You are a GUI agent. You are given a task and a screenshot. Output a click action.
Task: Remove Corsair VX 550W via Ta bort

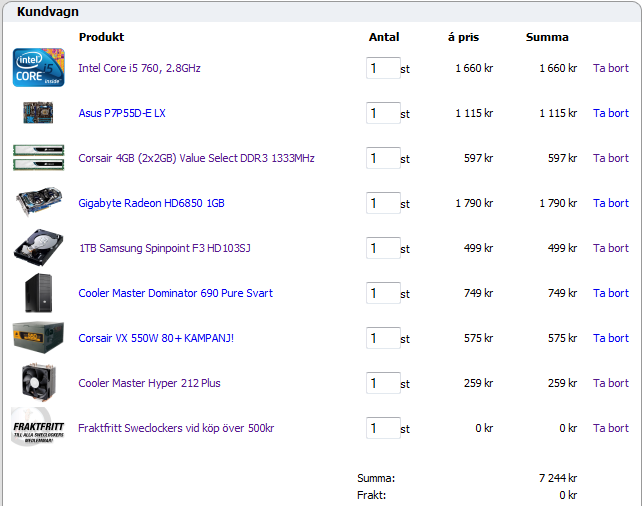click(x=611, y=338)
